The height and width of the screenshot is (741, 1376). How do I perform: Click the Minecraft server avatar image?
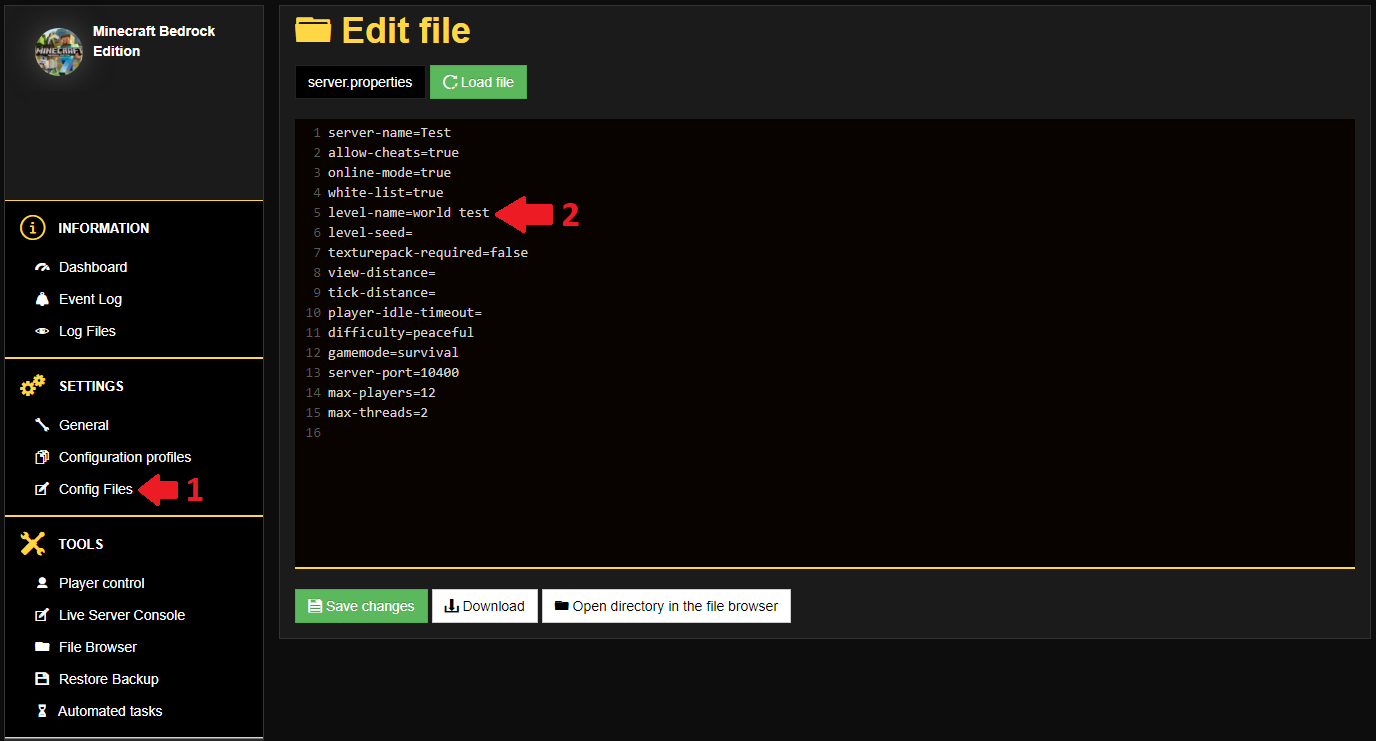click(59, 52)
